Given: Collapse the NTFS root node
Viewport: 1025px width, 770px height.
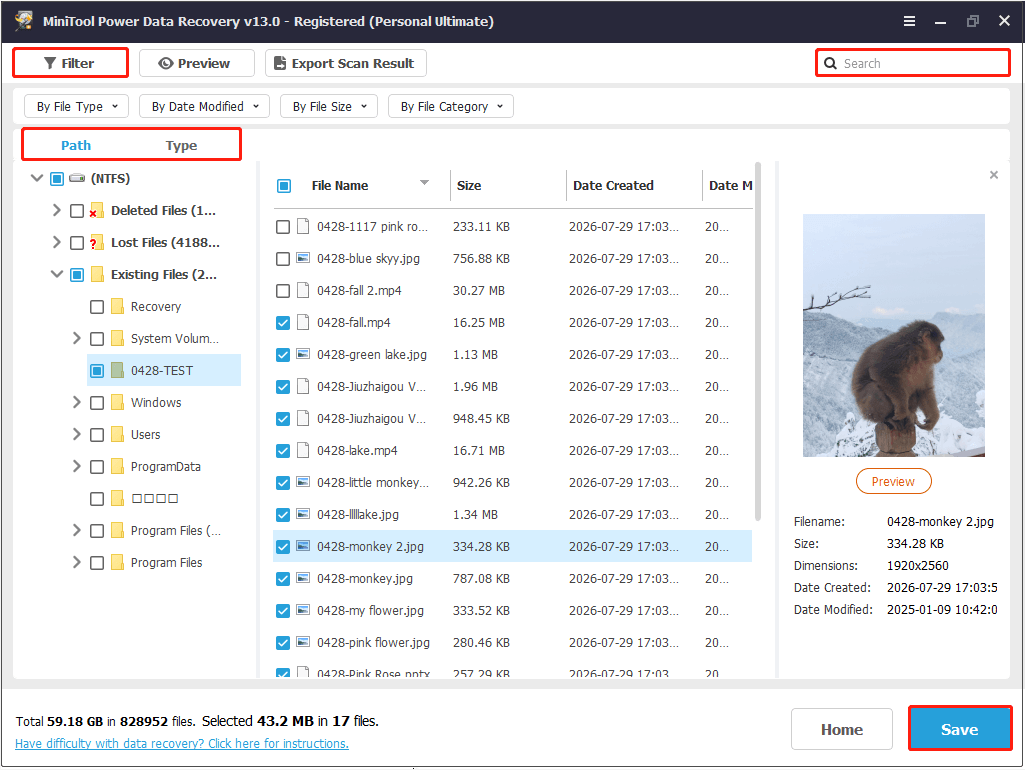Looking at the screenshot, I should click(37, 178).
